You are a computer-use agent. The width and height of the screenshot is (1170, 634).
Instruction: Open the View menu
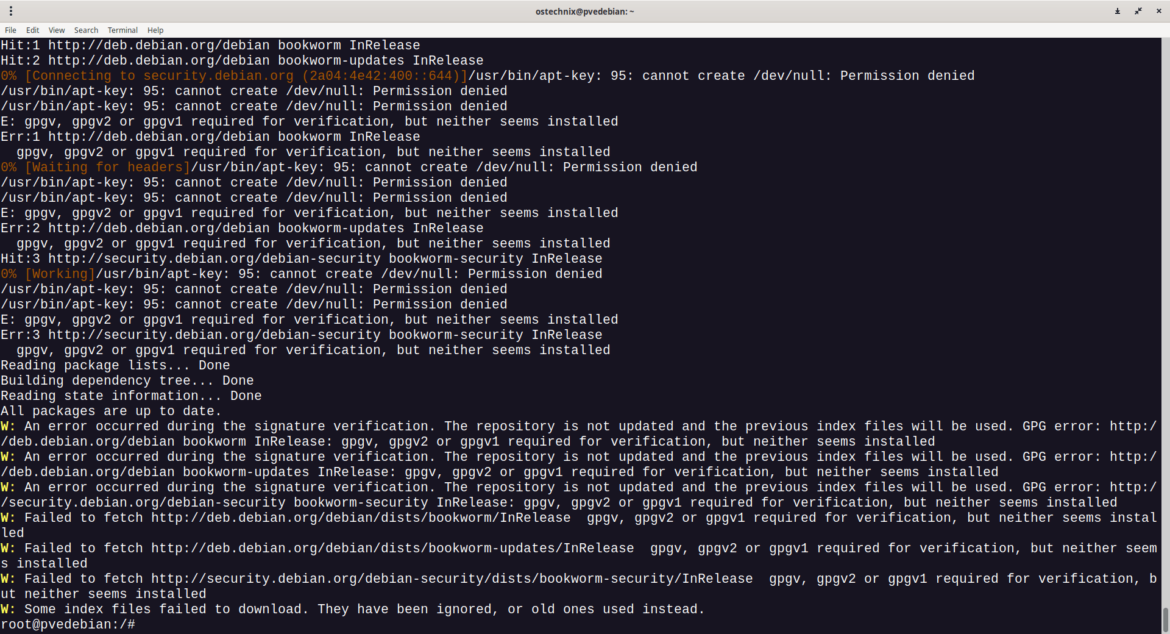(56, 29)
